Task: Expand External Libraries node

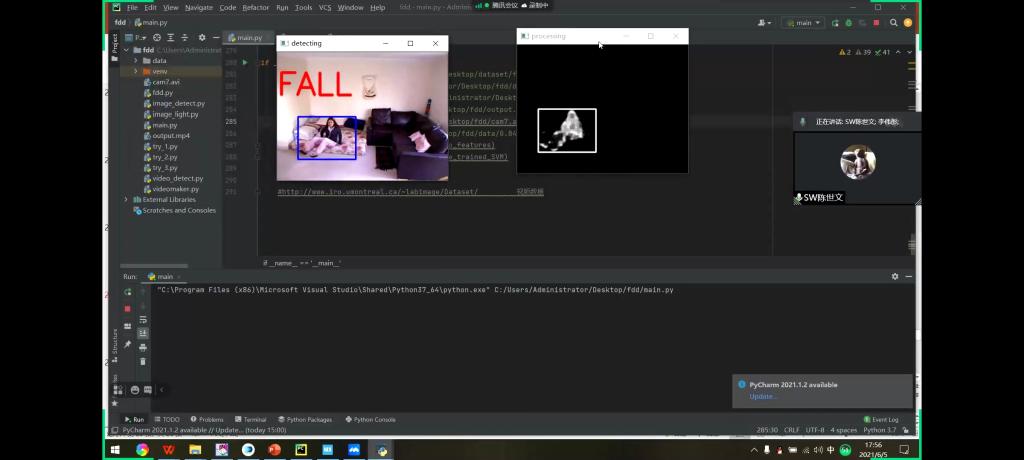Action: pyautogui.click(x=126, y=199)
